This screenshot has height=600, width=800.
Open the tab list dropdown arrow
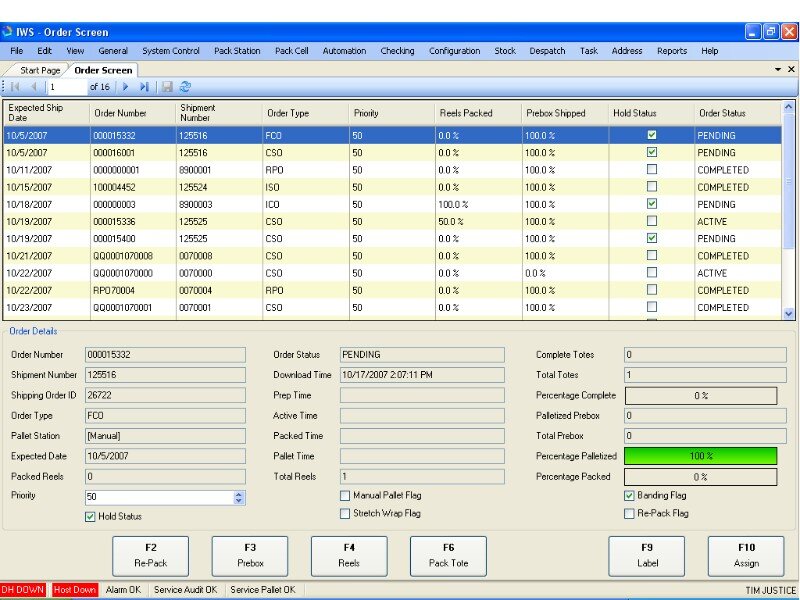pyautogui.click(x=778, y=69)
